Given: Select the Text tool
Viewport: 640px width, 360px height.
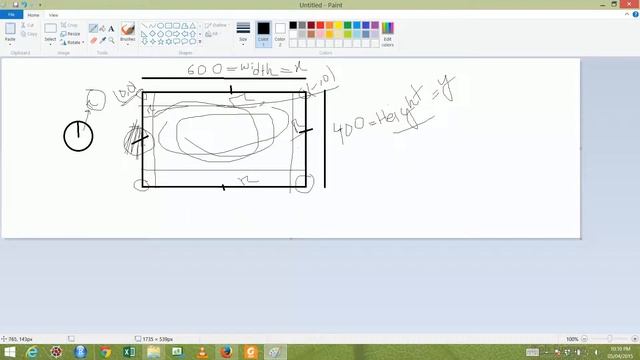Looking at the screenshot, I should (111, 29).
